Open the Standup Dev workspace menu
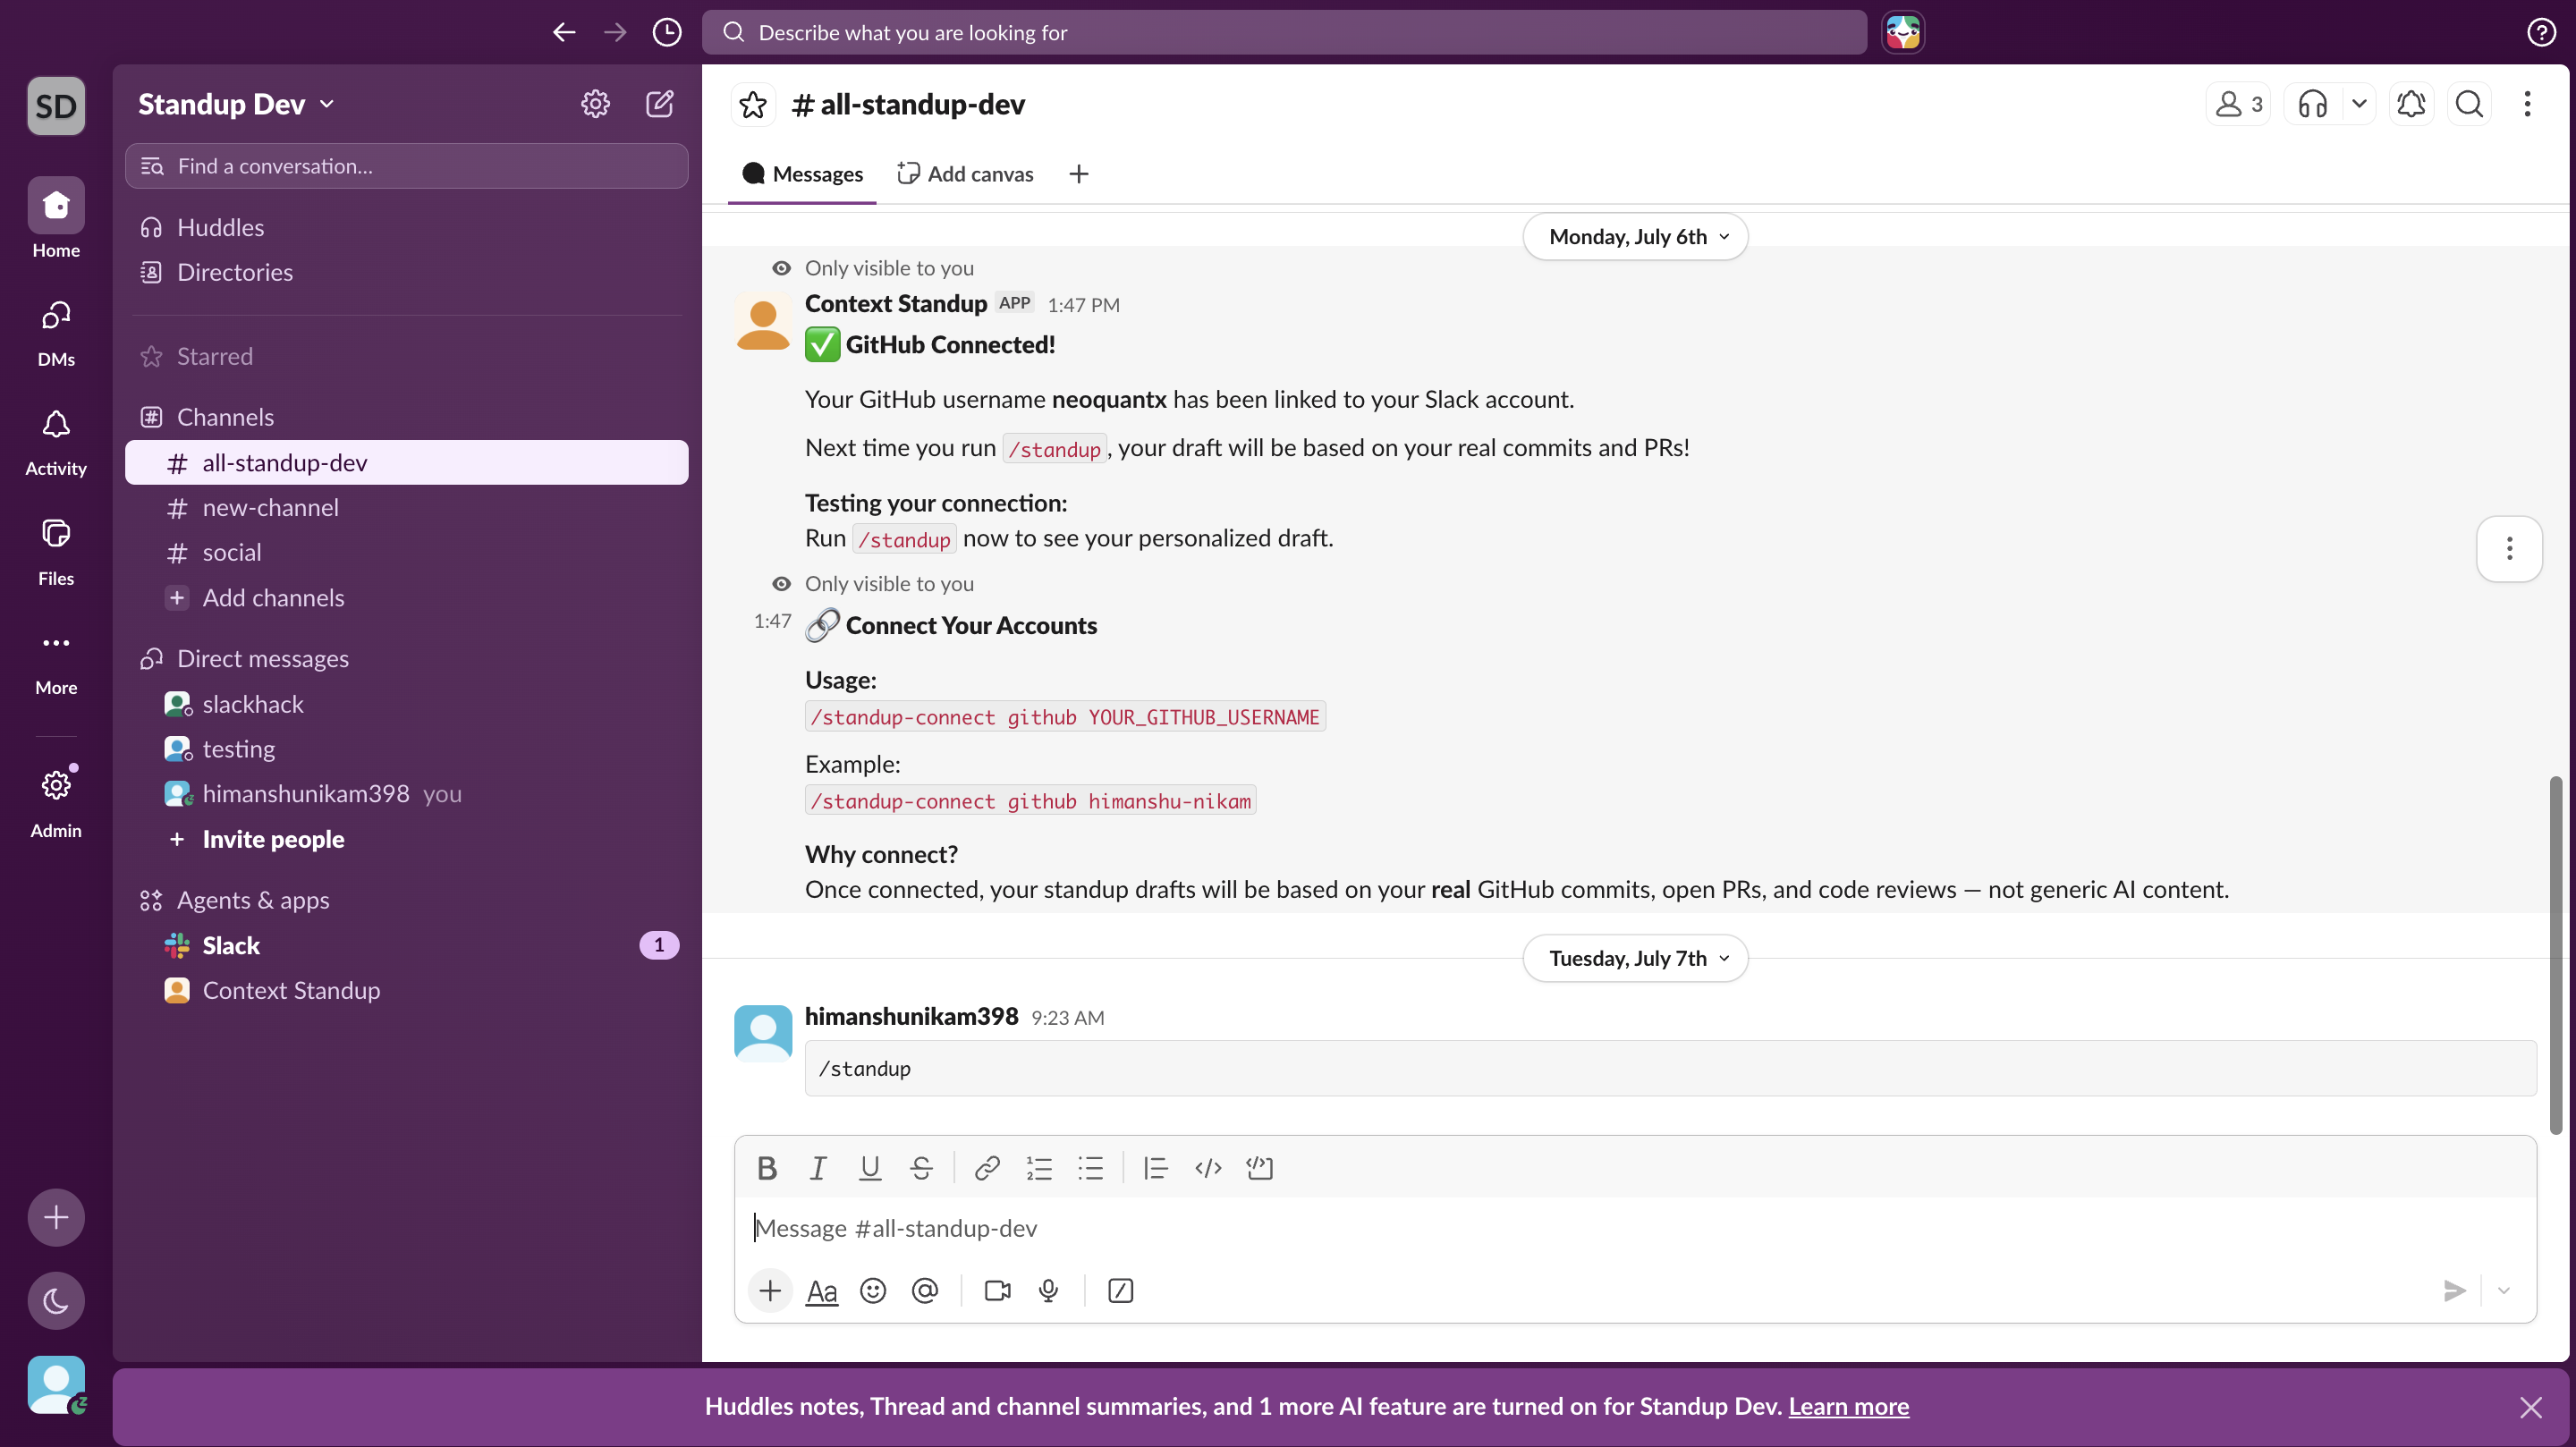 tap(236, 104)
